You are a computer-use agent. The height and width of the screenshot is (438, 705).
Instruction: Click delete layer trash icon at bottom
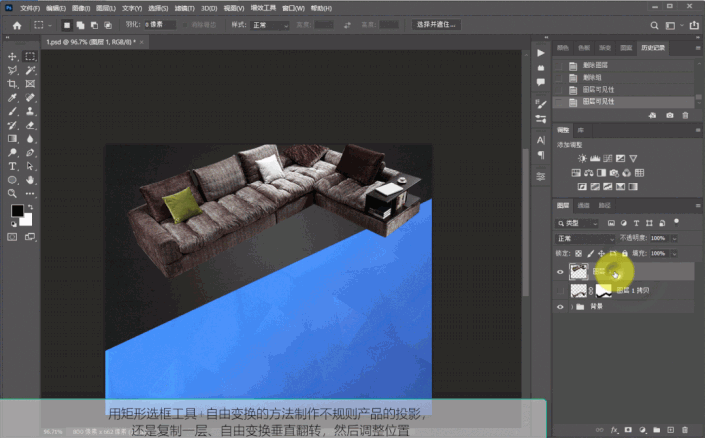pyautogui.click(x=685, y=430)
